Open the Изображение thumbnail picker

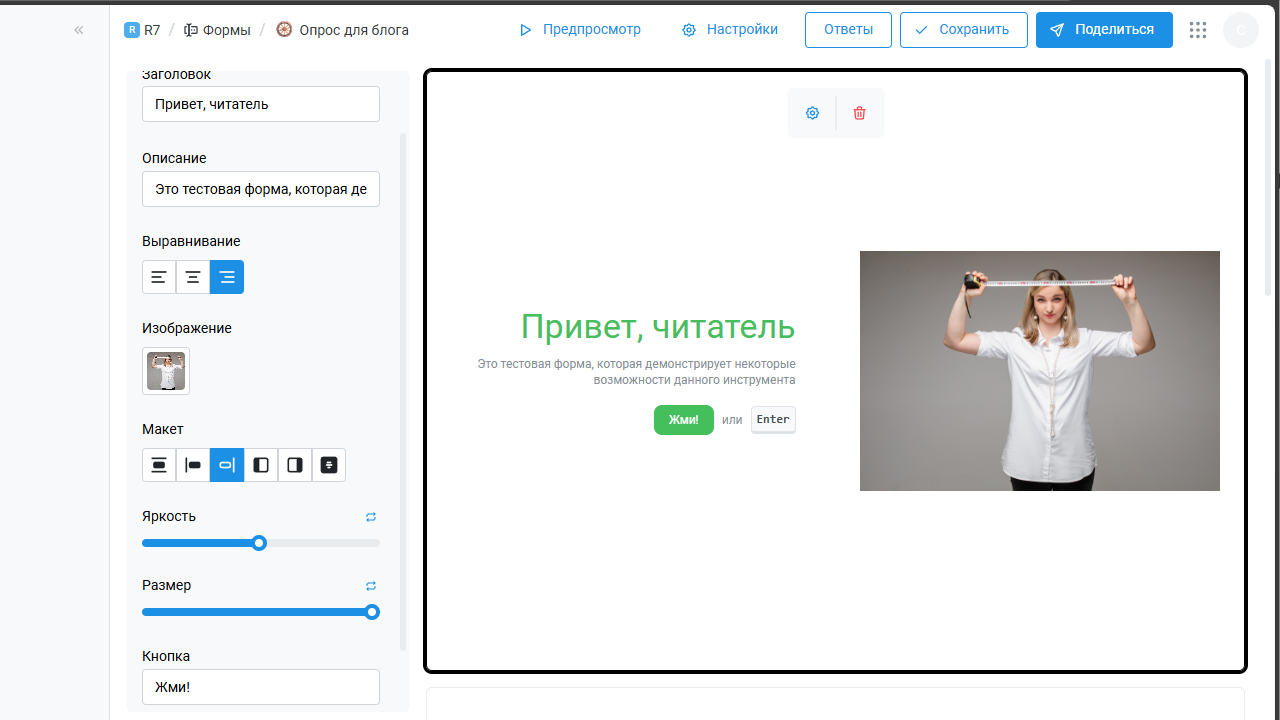tap(166, 371)
